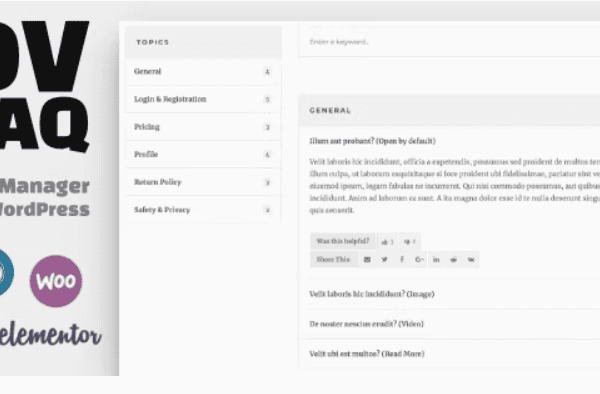Click the thumbs down not helpful icon

tap(410, 241)
